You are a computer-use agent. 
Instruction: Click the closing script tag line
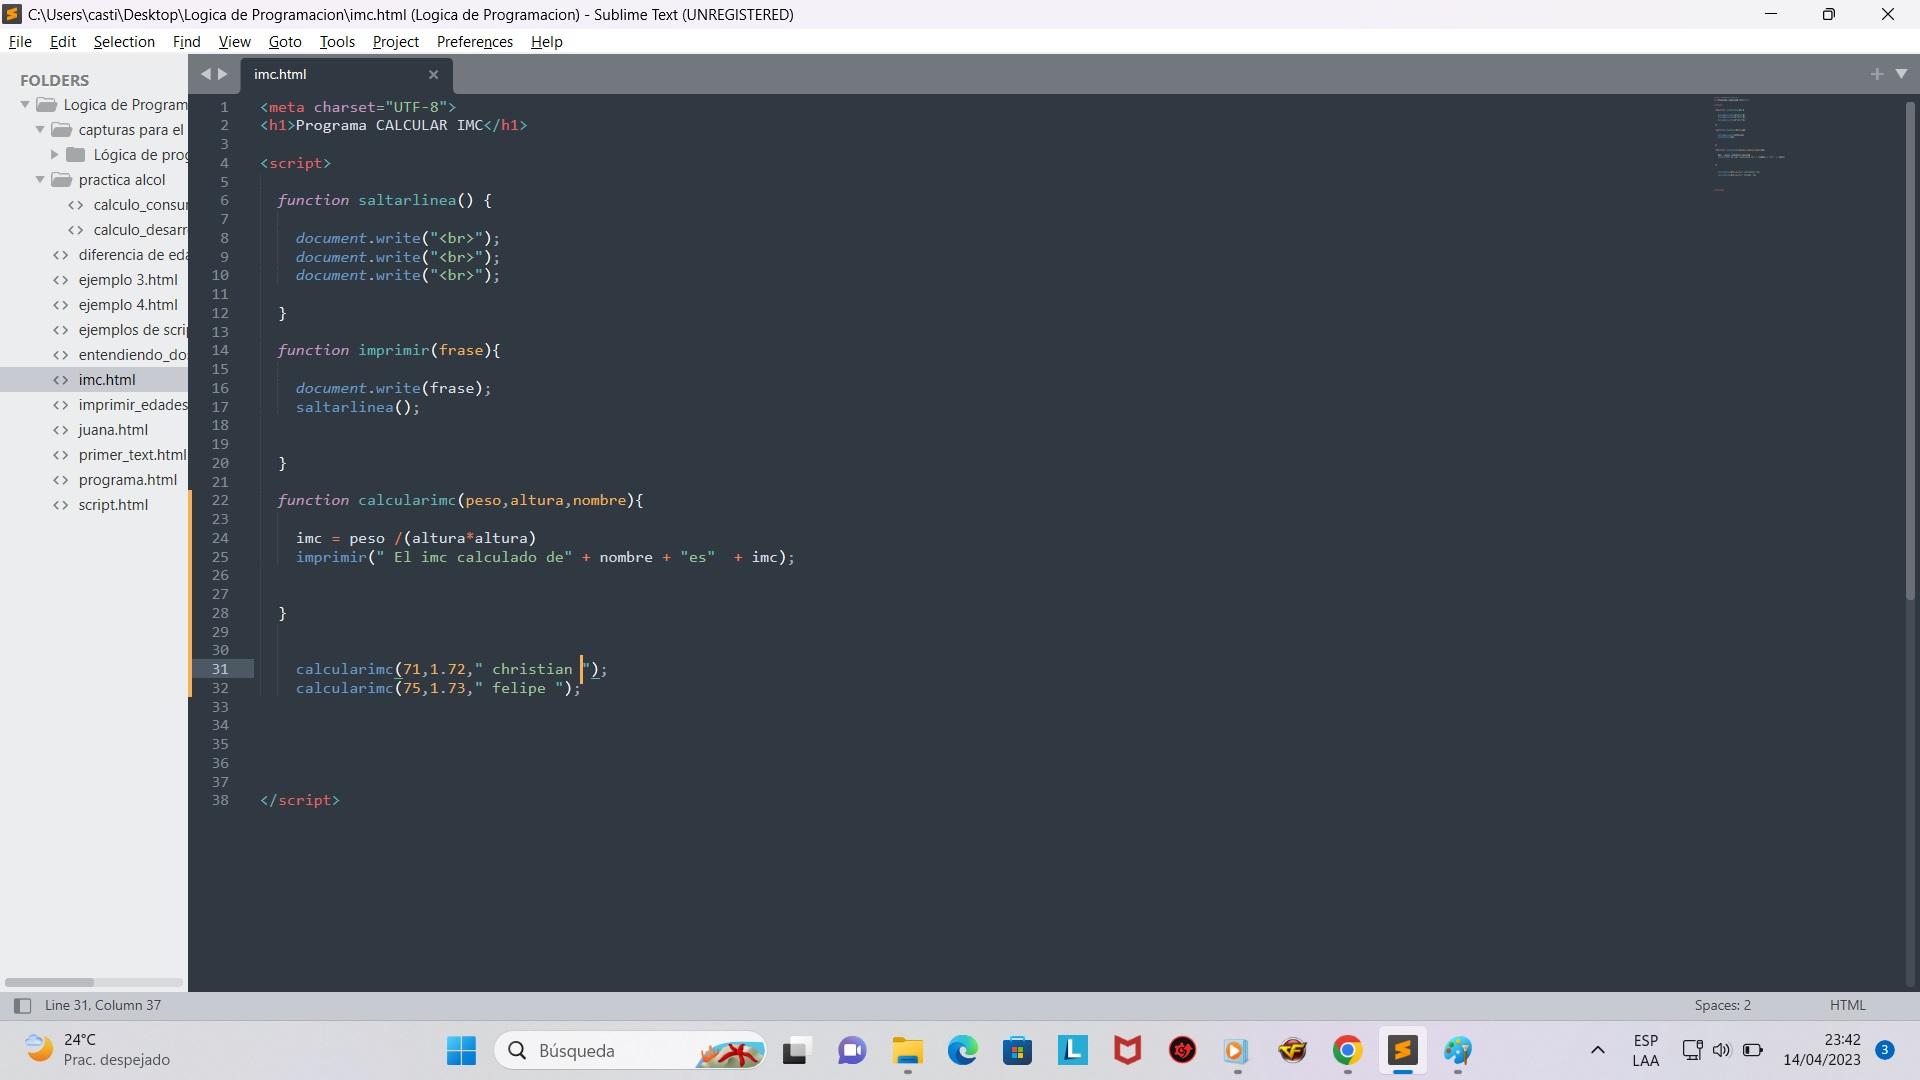point(300,800)
